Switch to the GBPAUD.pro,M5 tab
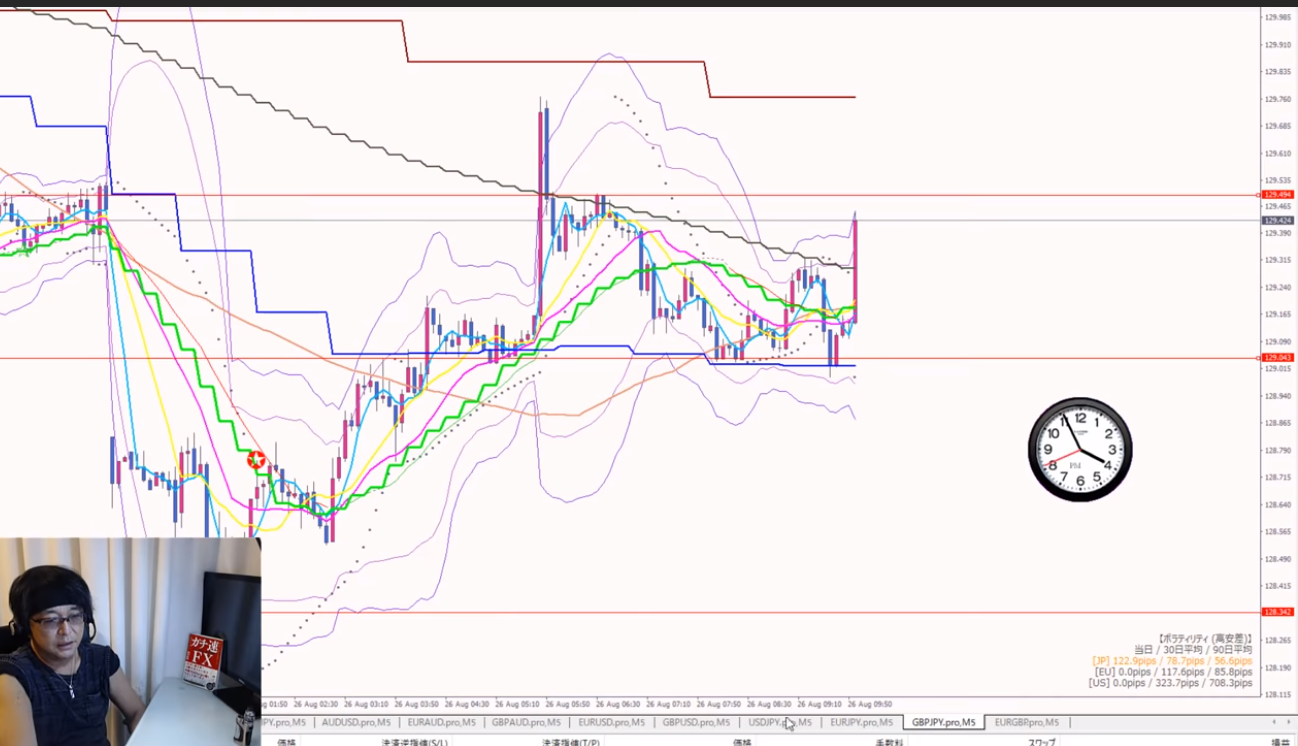 (x=526, y=722)
